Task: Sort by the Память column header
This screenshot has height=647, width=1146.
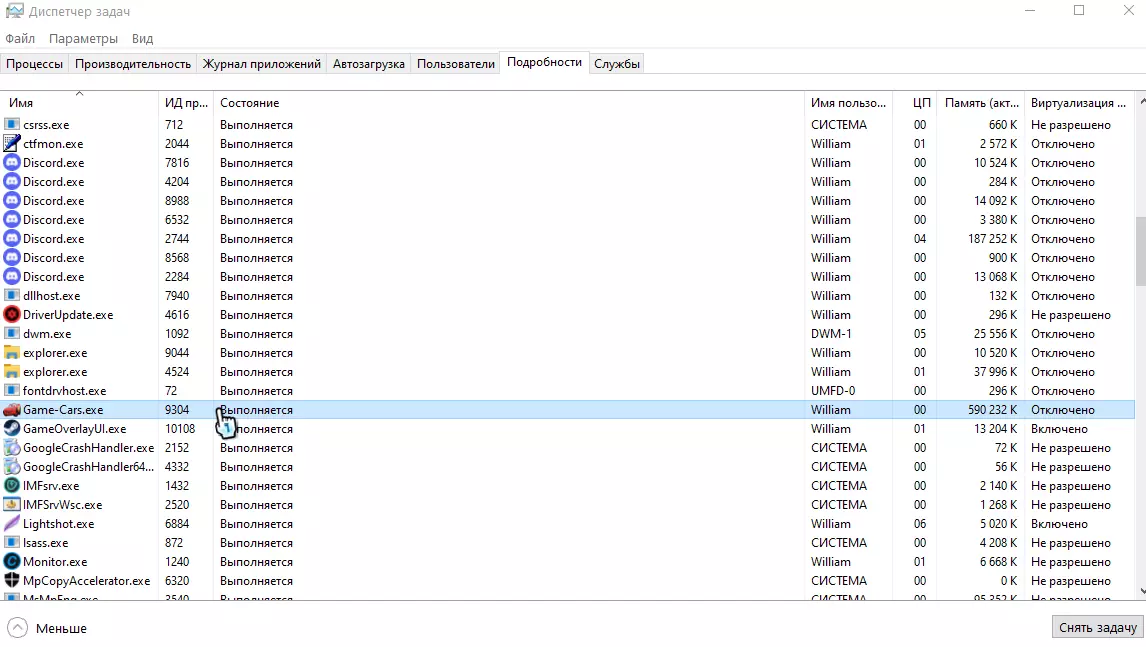Action: (x=981, y=103)
